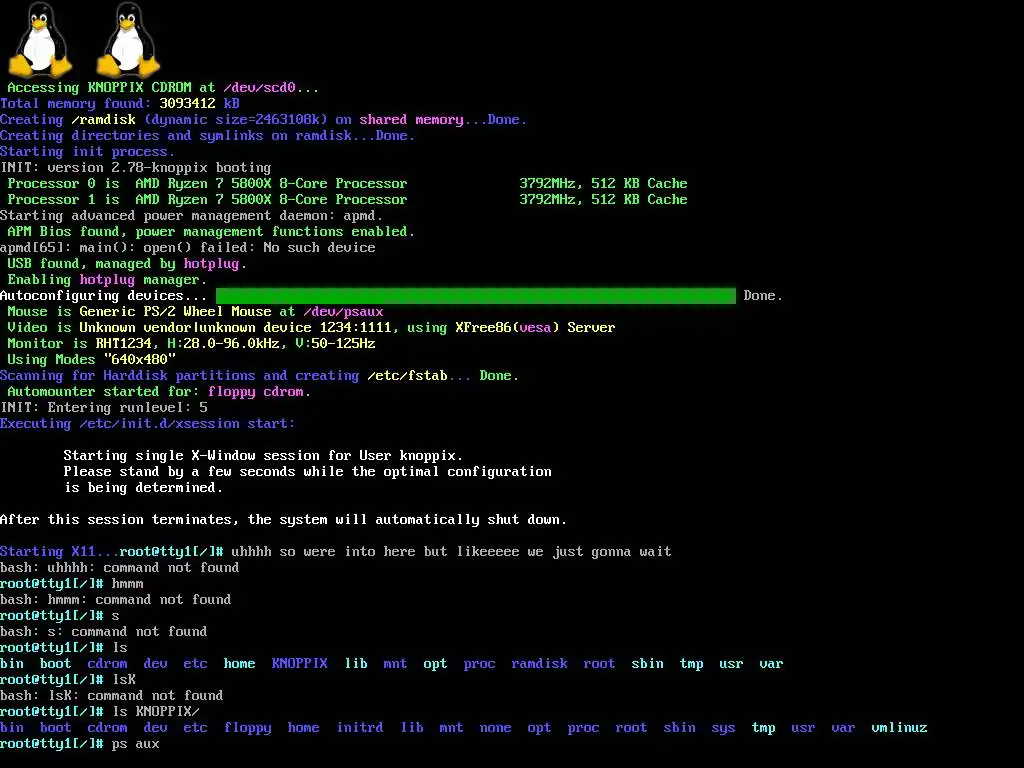Click '/ramdisk' in the Creating ramdisk line
This screenshot has width=1024, height=768.
104,120
